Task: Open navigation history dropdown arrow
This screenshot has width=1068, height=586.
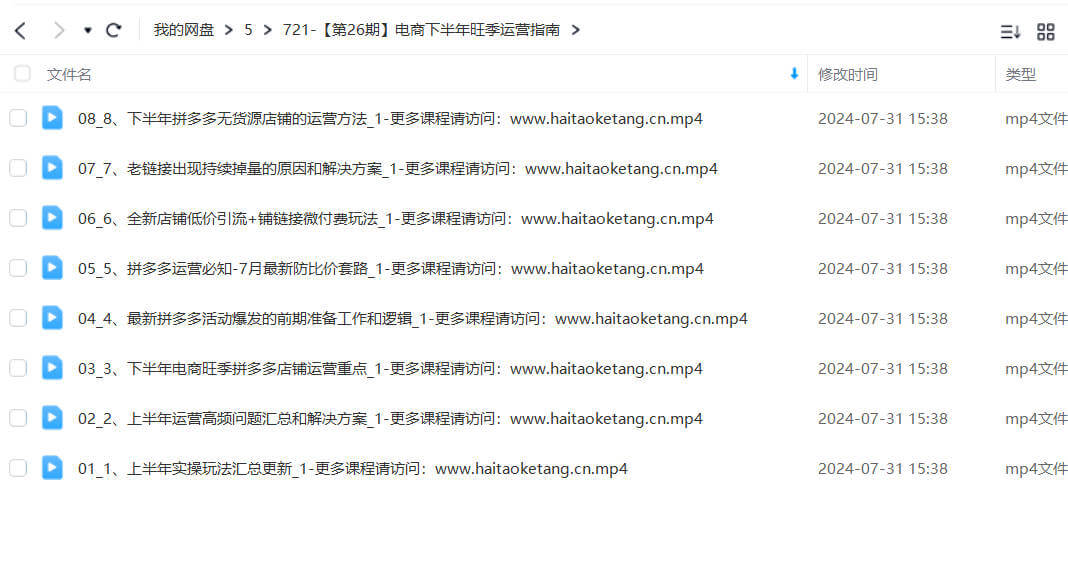Action: coord(88,31)
